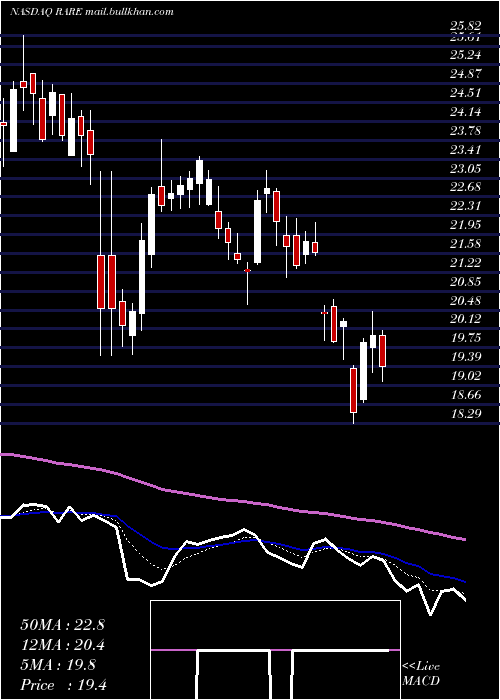
Task: Click the 18.29 price axis label
Action: [x=466, y=414]
